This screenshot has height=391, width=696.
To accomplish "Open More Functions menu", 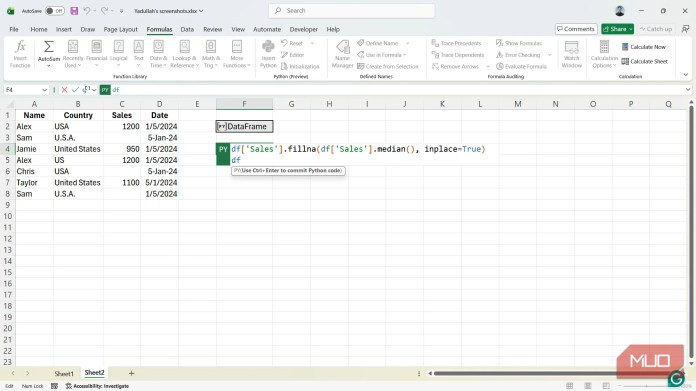I will (237, 54).
